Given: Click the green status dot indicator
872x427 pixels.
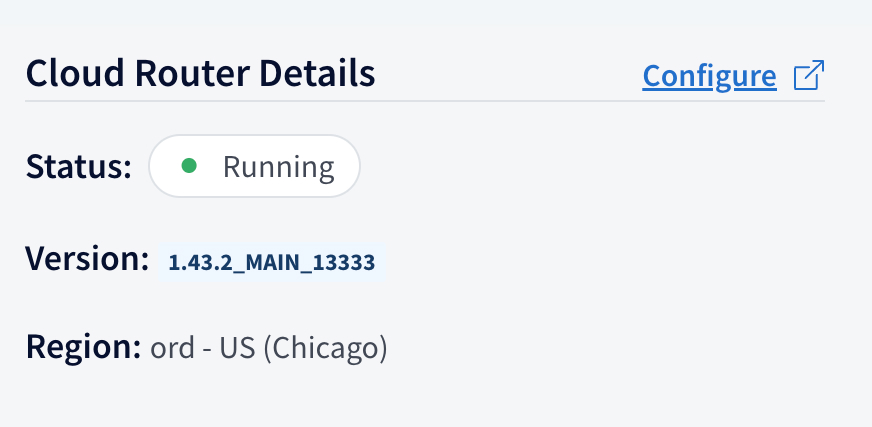Looking at the screenshot, I should pos(189,166).
